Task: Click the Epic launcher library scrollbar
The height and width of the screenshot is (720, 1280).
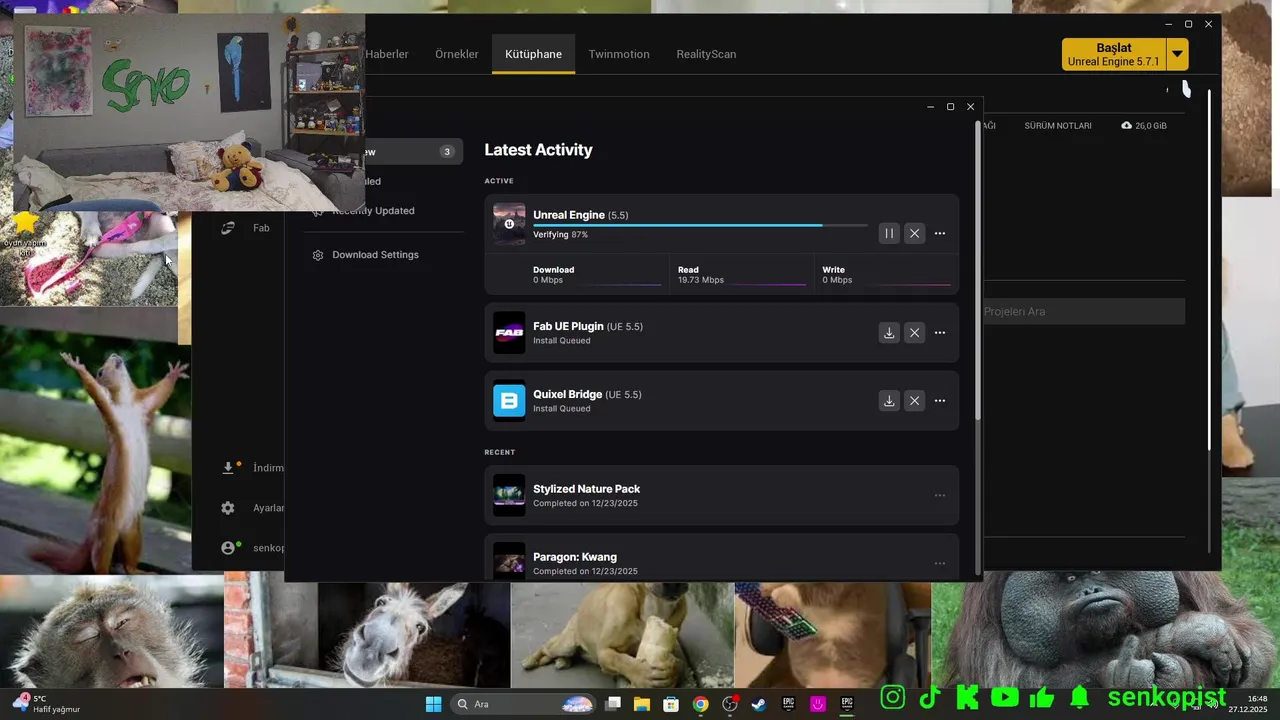Action: point(1211,270)
